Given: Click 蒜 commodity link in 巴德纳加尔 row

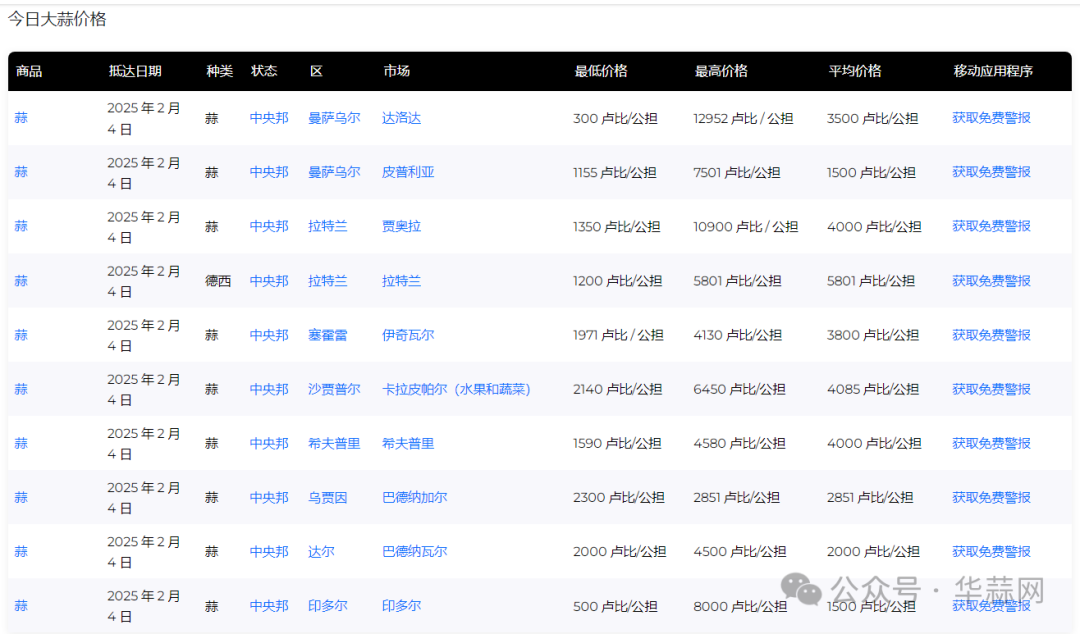Looking at the screenshot, I should click(x=21, y=498).
